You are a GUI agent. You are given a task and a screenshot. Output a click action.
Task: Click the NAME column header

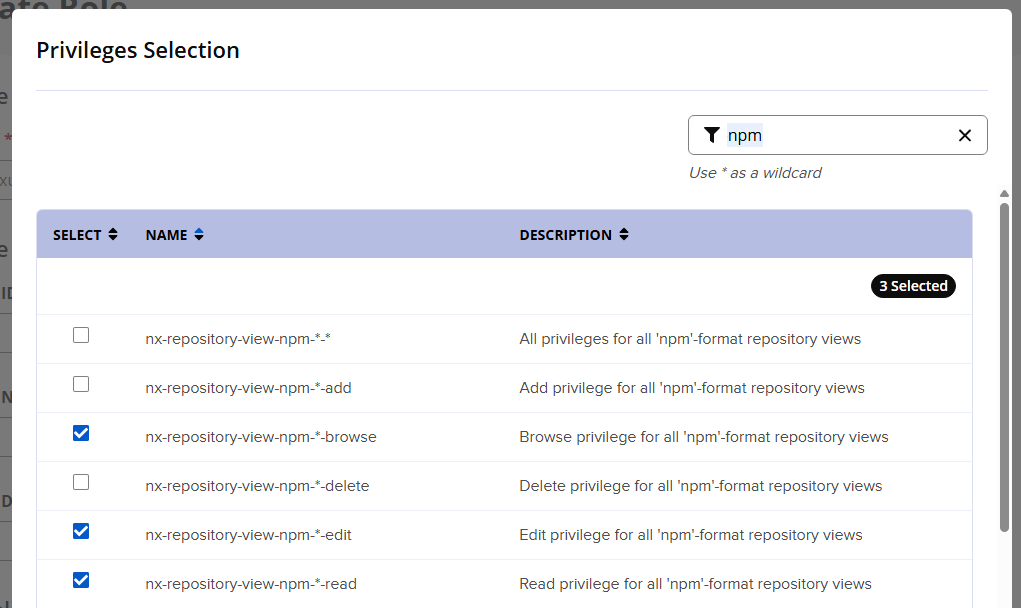point(166,235)
